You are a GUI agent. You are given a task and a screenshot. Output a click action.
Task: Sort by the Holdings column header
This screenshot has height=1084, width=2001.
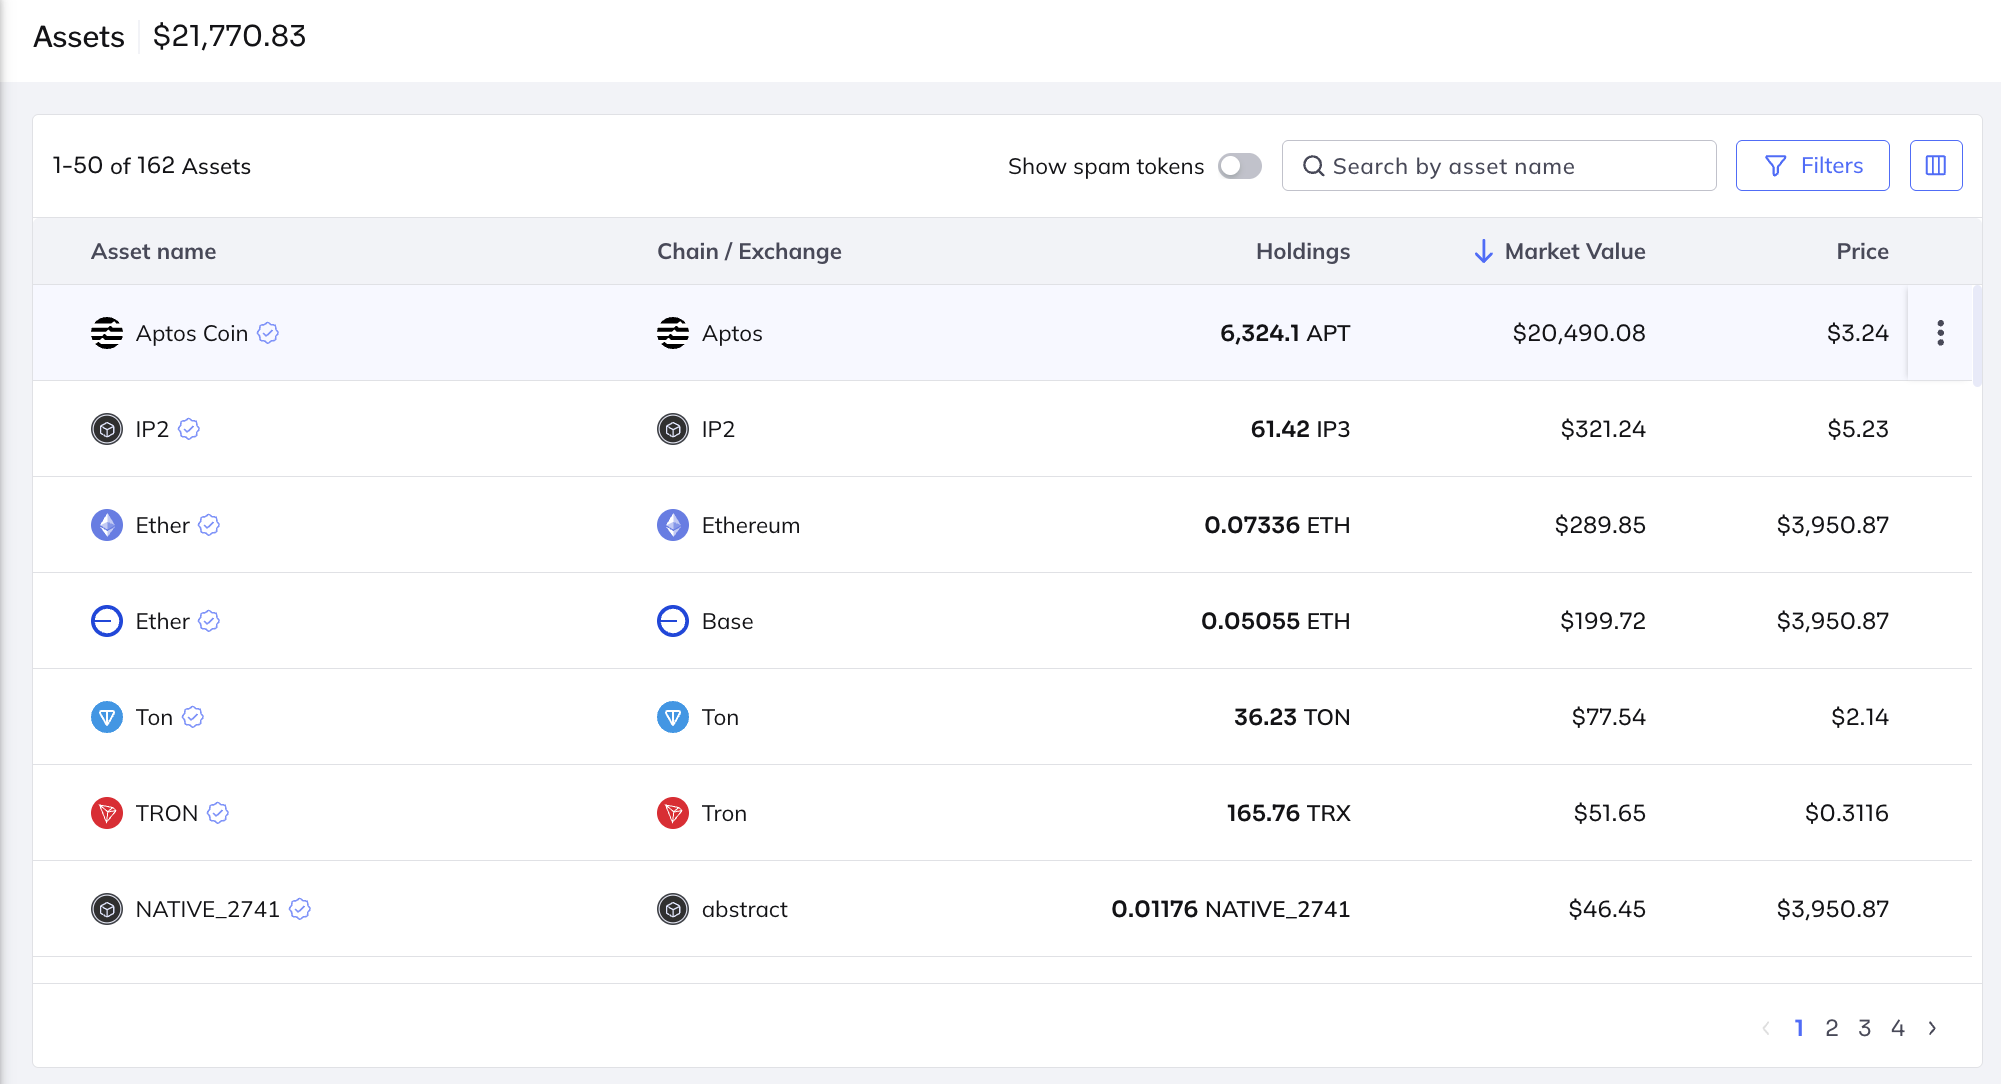pyautogui.click(x=1303, y=251)
